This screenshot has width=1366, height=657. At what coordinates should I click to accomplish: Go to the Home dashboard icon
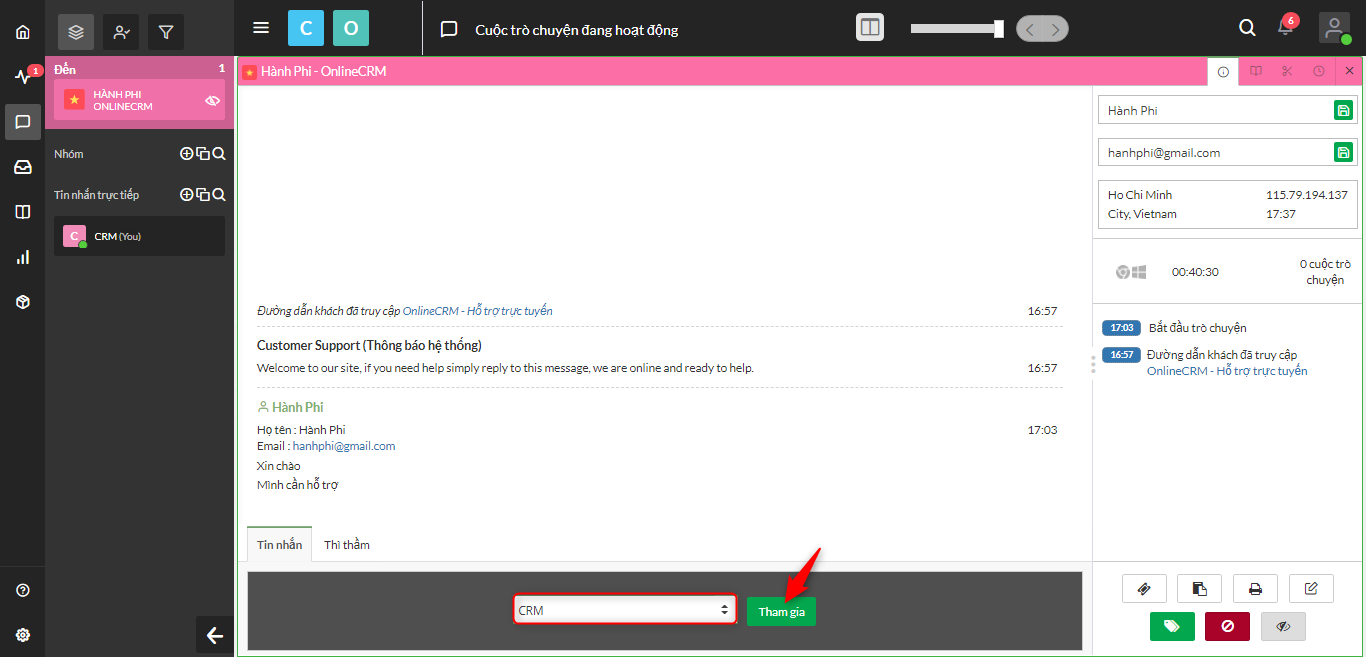point(22,32)
